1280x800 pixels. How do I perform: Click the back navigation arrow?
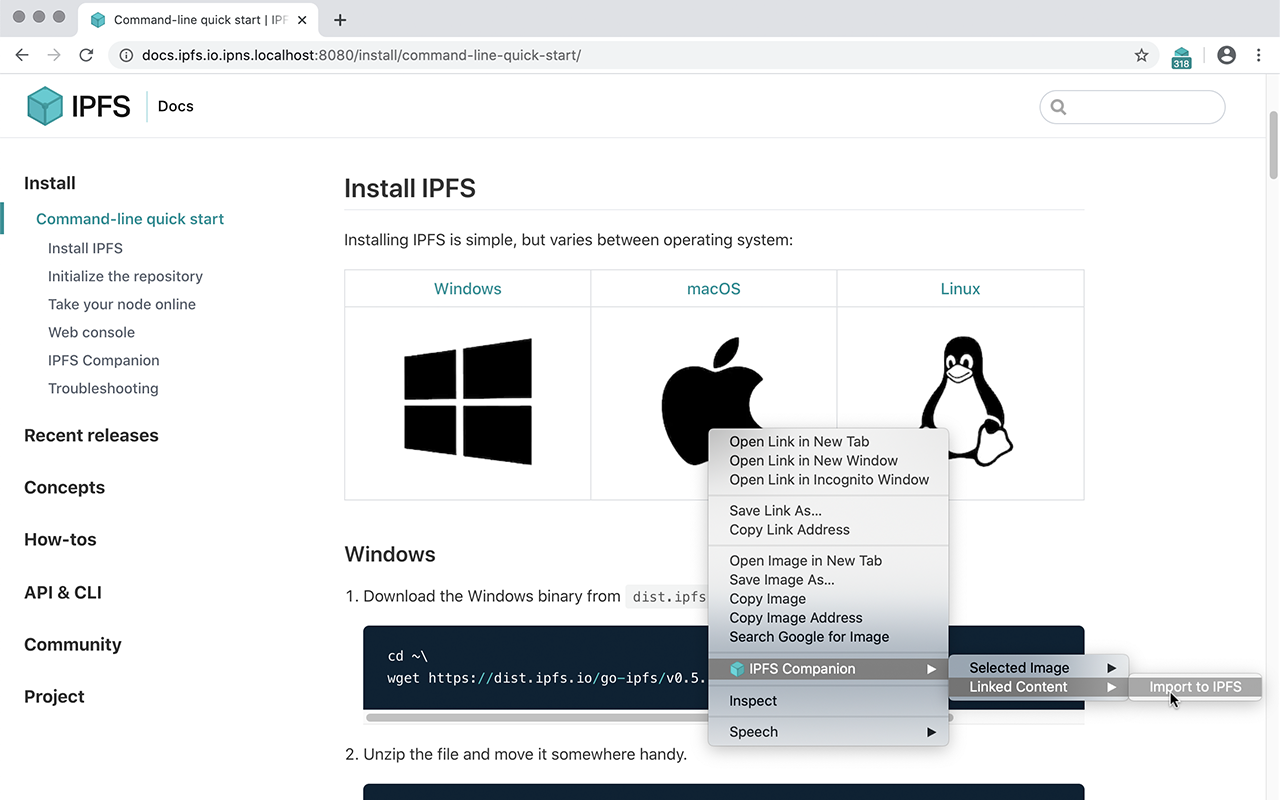click(22, 55)
